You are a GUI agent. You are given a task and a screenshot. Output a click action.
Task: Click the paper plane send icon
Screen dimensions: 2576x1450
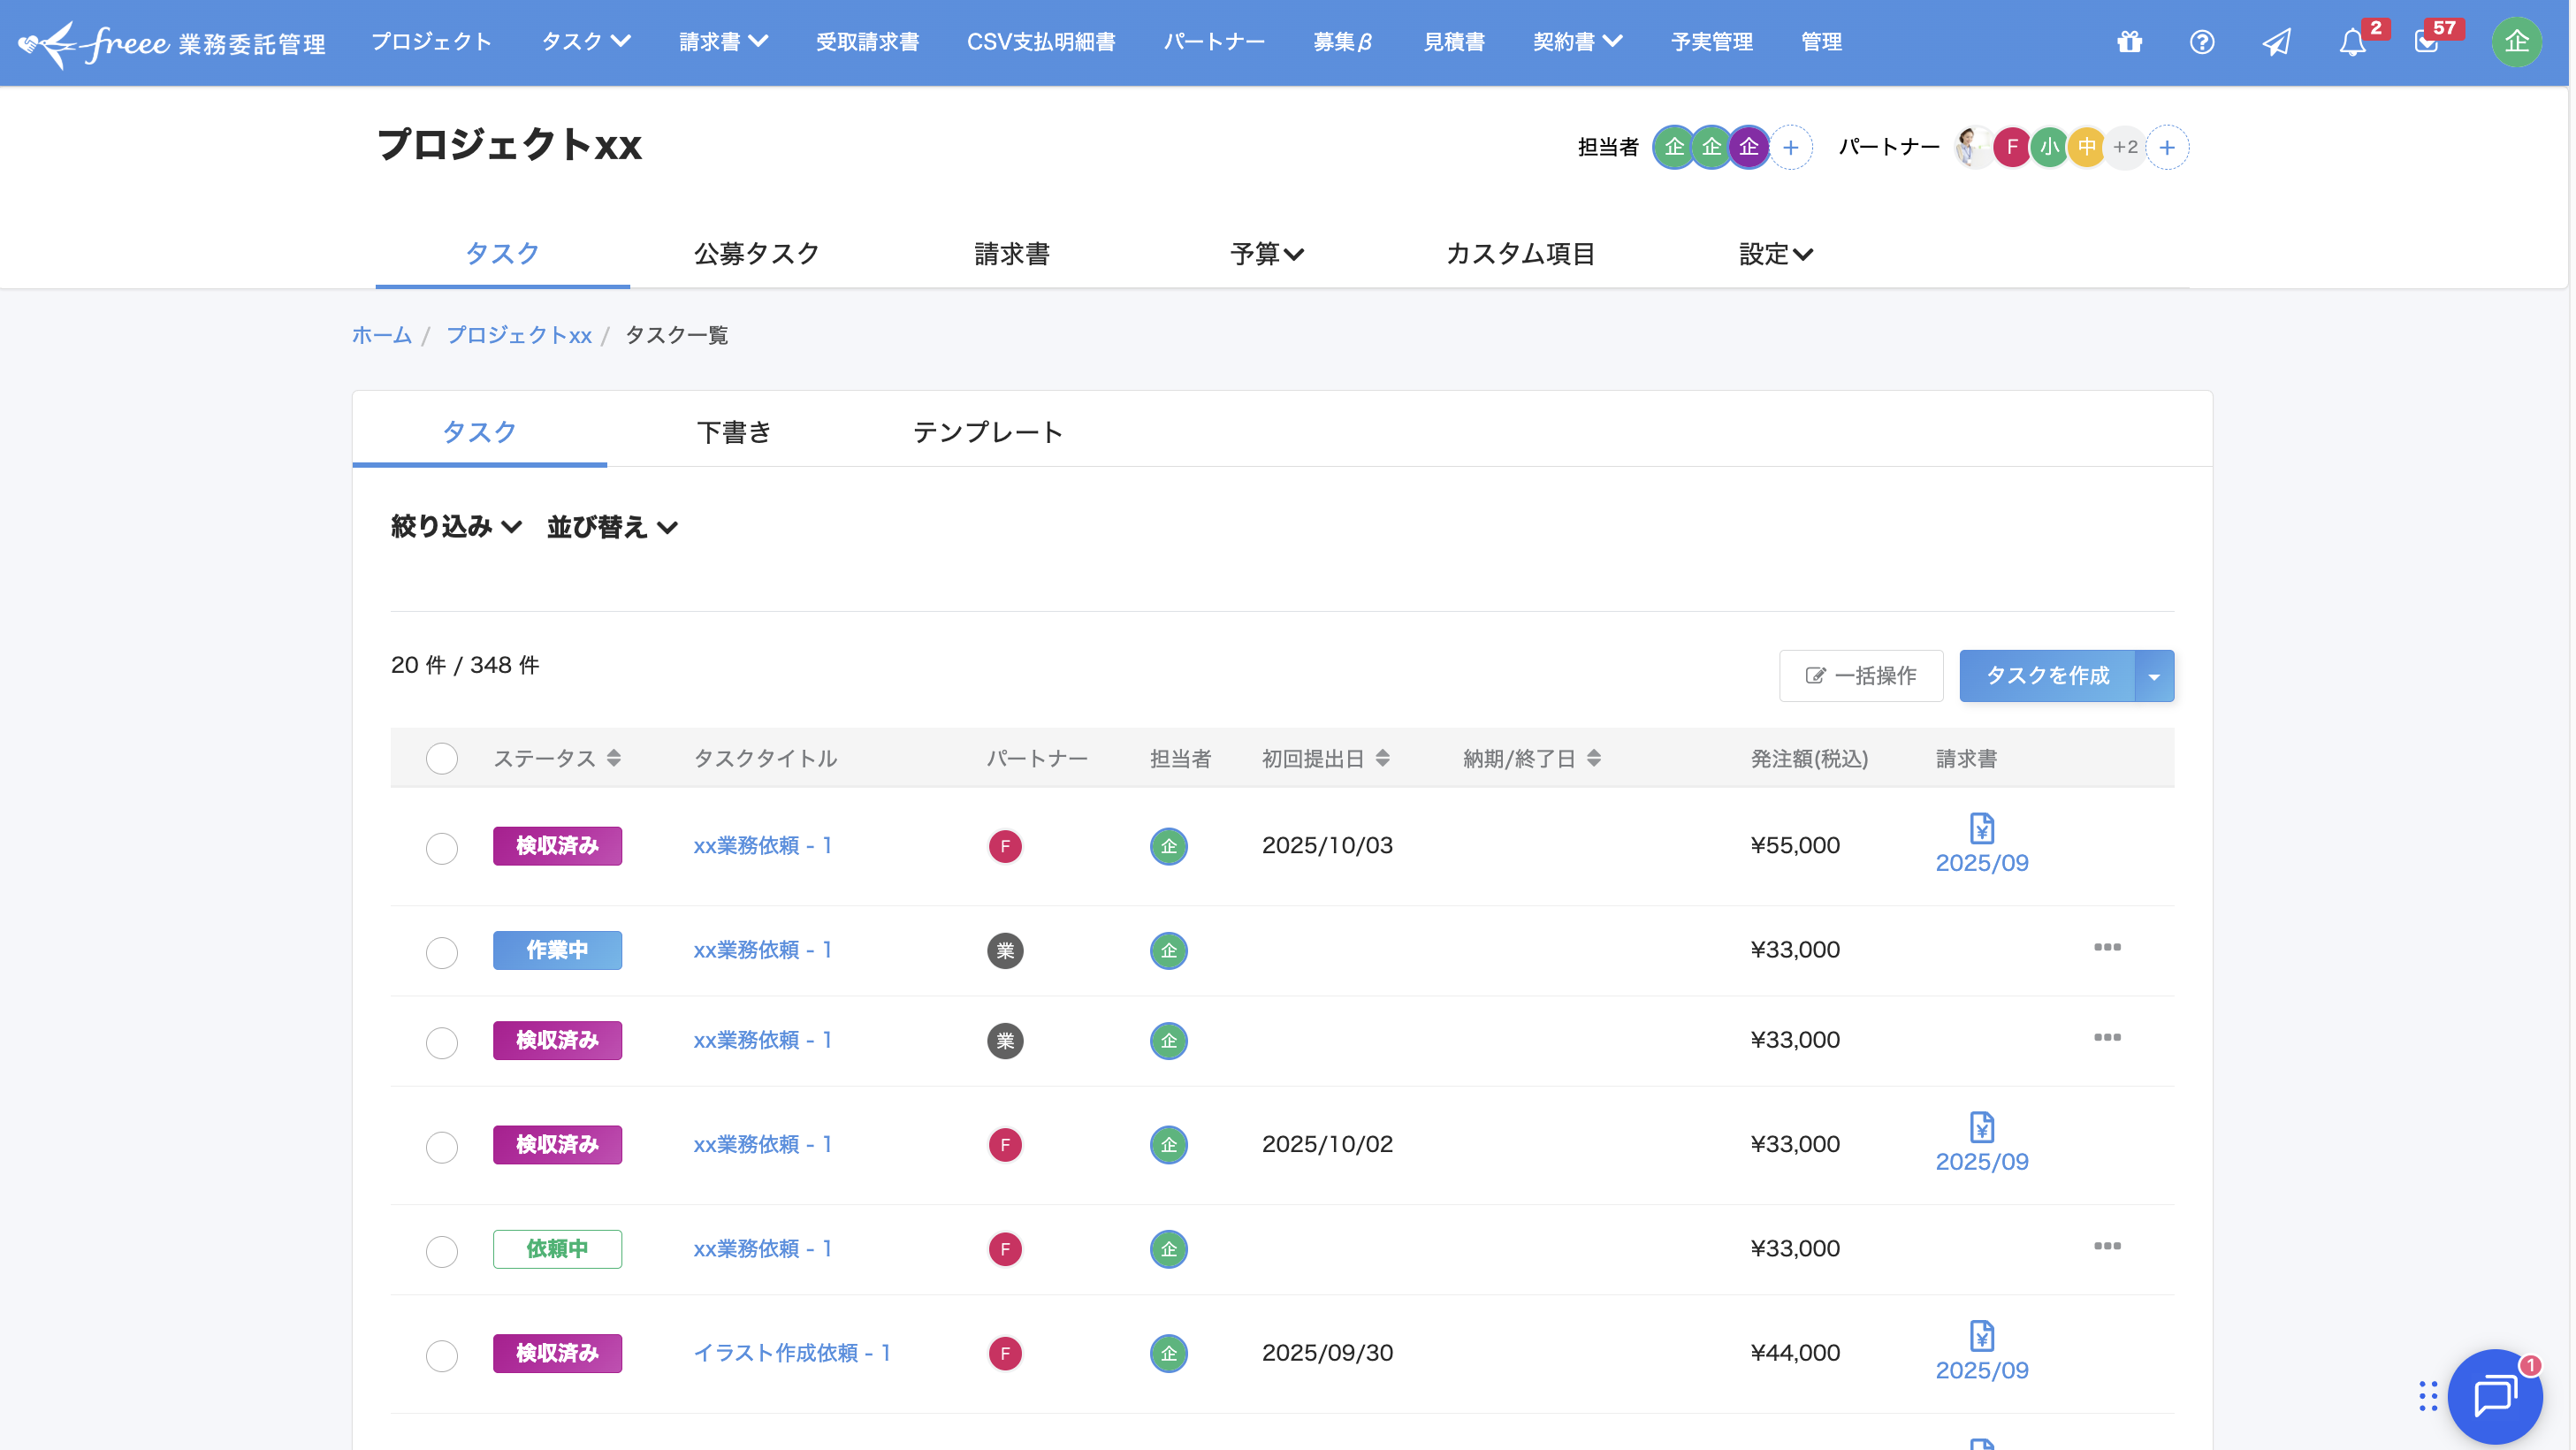click(2277, 42)
